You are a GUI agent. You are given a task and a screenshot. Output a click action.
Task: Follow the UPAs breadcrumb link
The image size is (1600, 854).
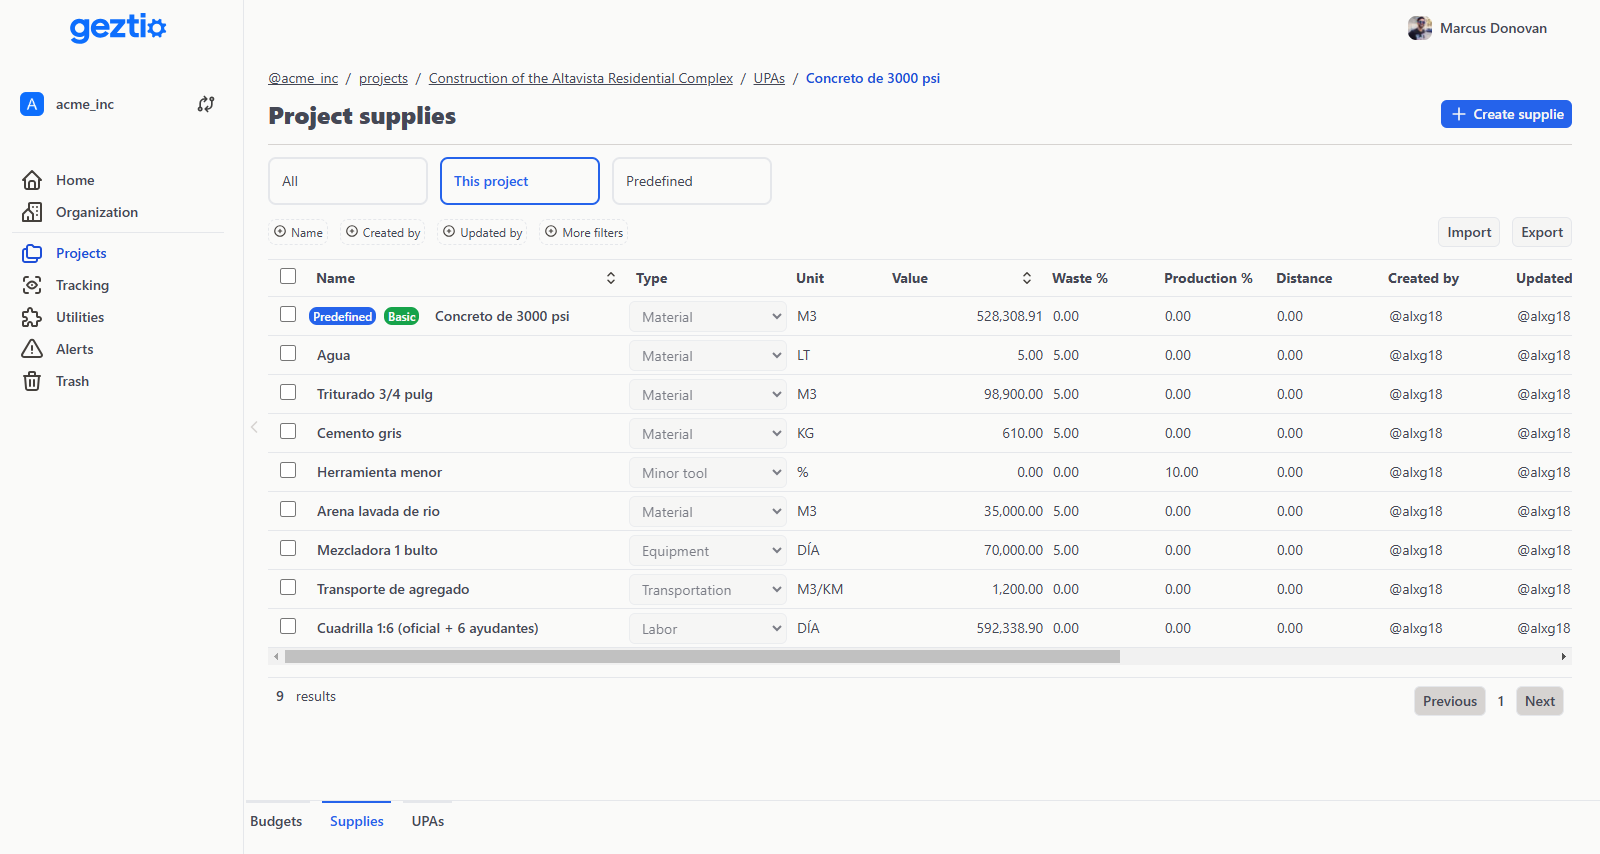click(769, 78)
